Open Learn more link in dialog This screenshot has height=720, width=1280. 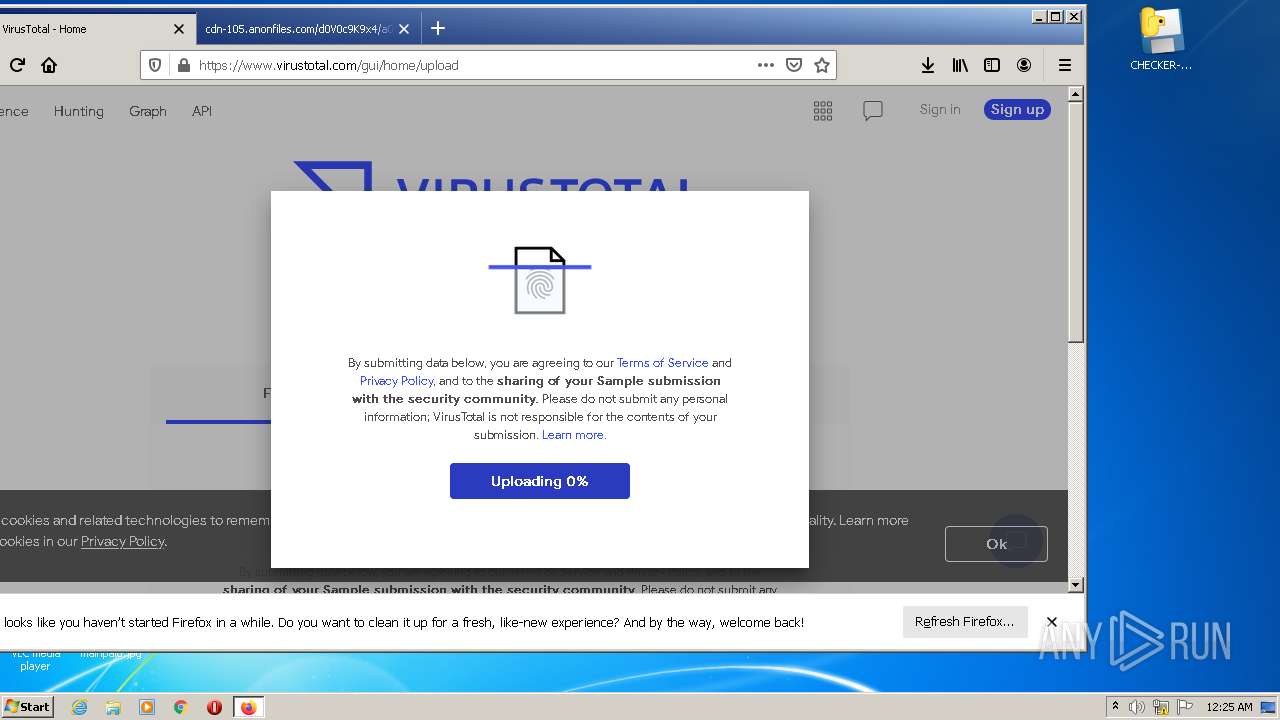coord(574,435)
